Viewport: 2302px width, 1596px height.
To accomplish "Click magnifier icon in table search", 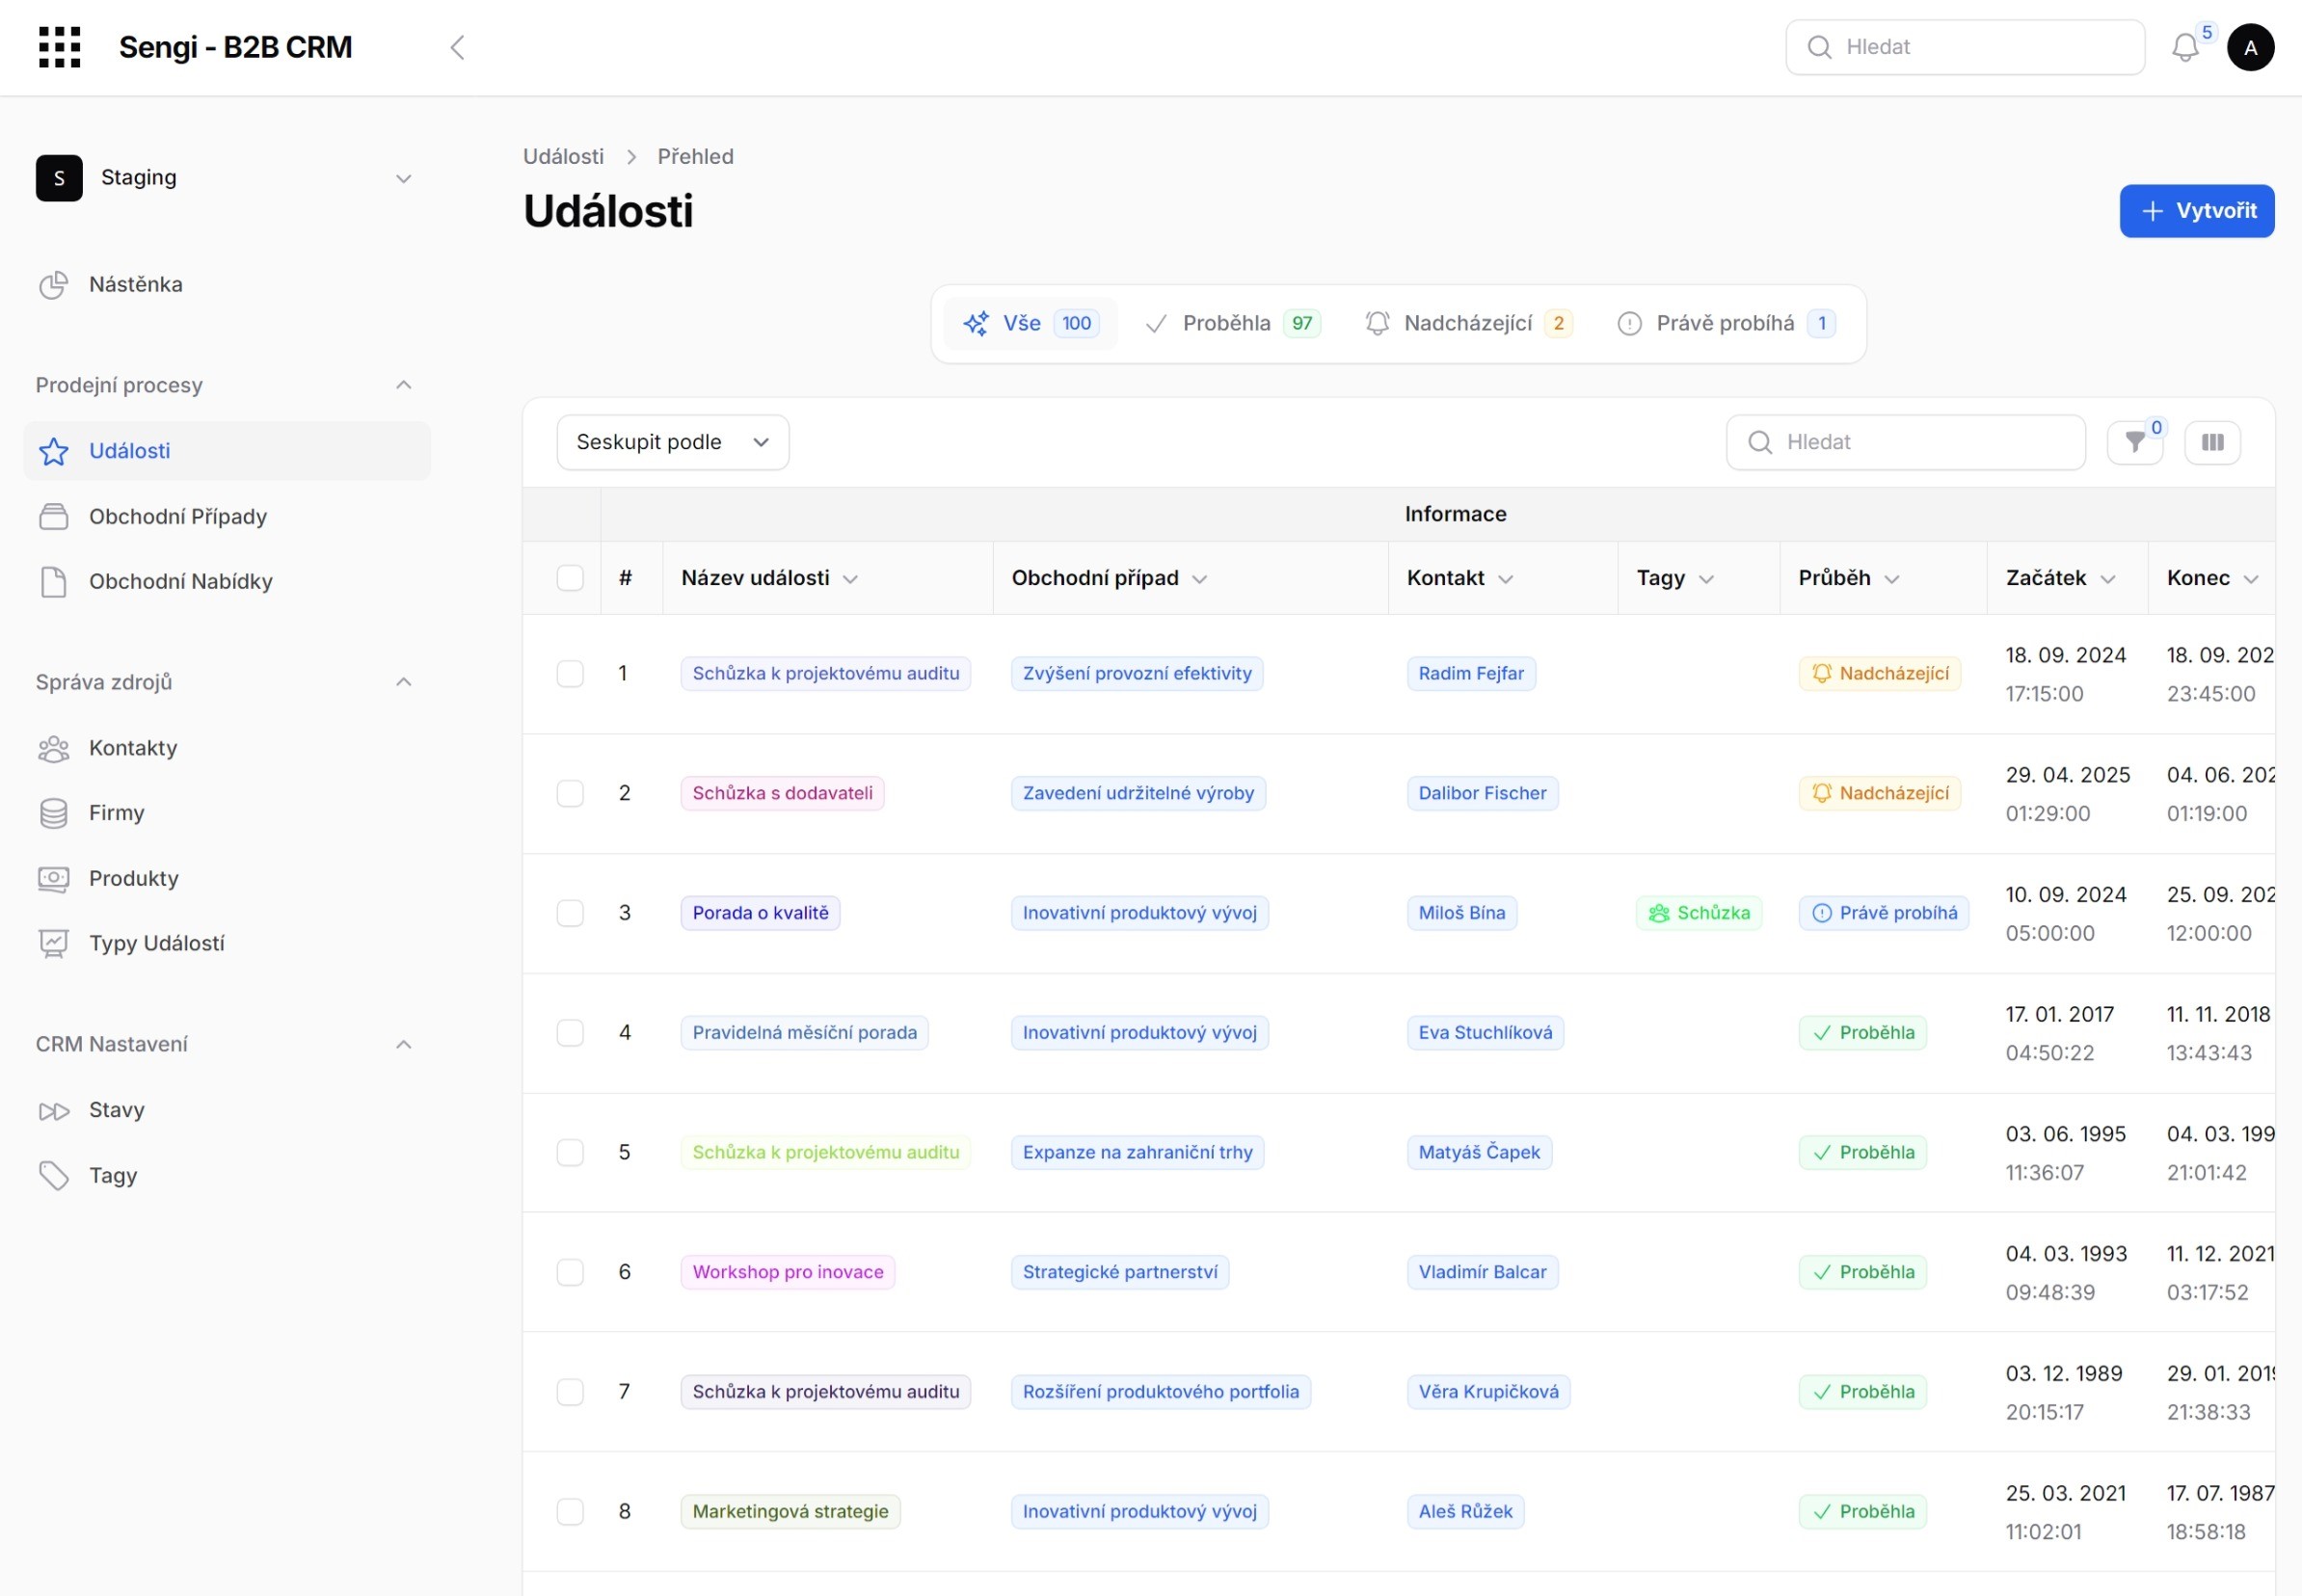I will point(1759,442).
